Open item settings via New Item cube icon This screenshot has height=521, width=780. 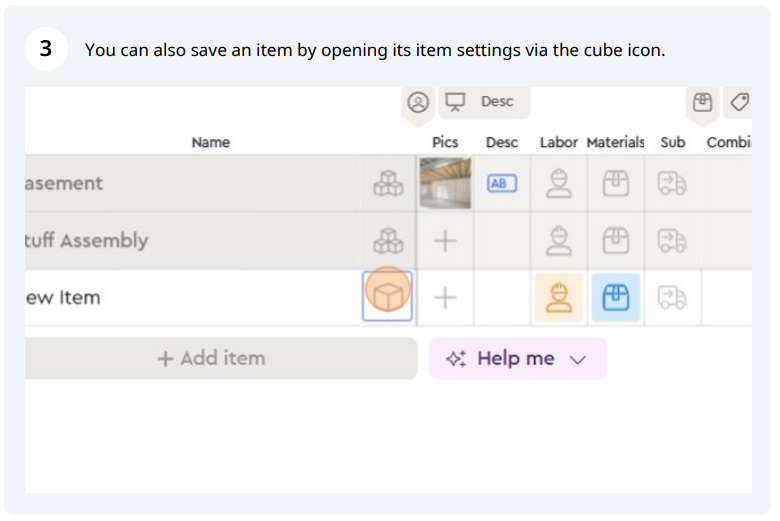tap(388, 297)
